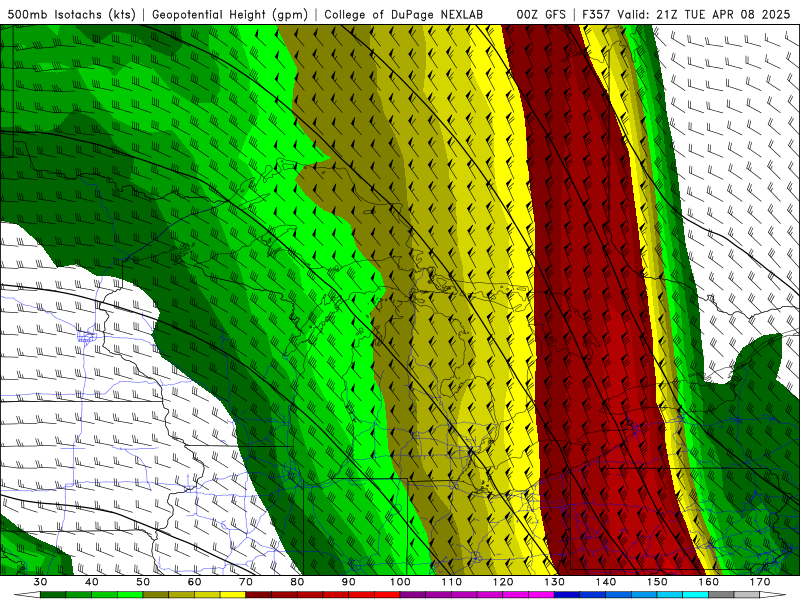
Task: Click the '130' label on the color scale
Action: click(555, 582)
